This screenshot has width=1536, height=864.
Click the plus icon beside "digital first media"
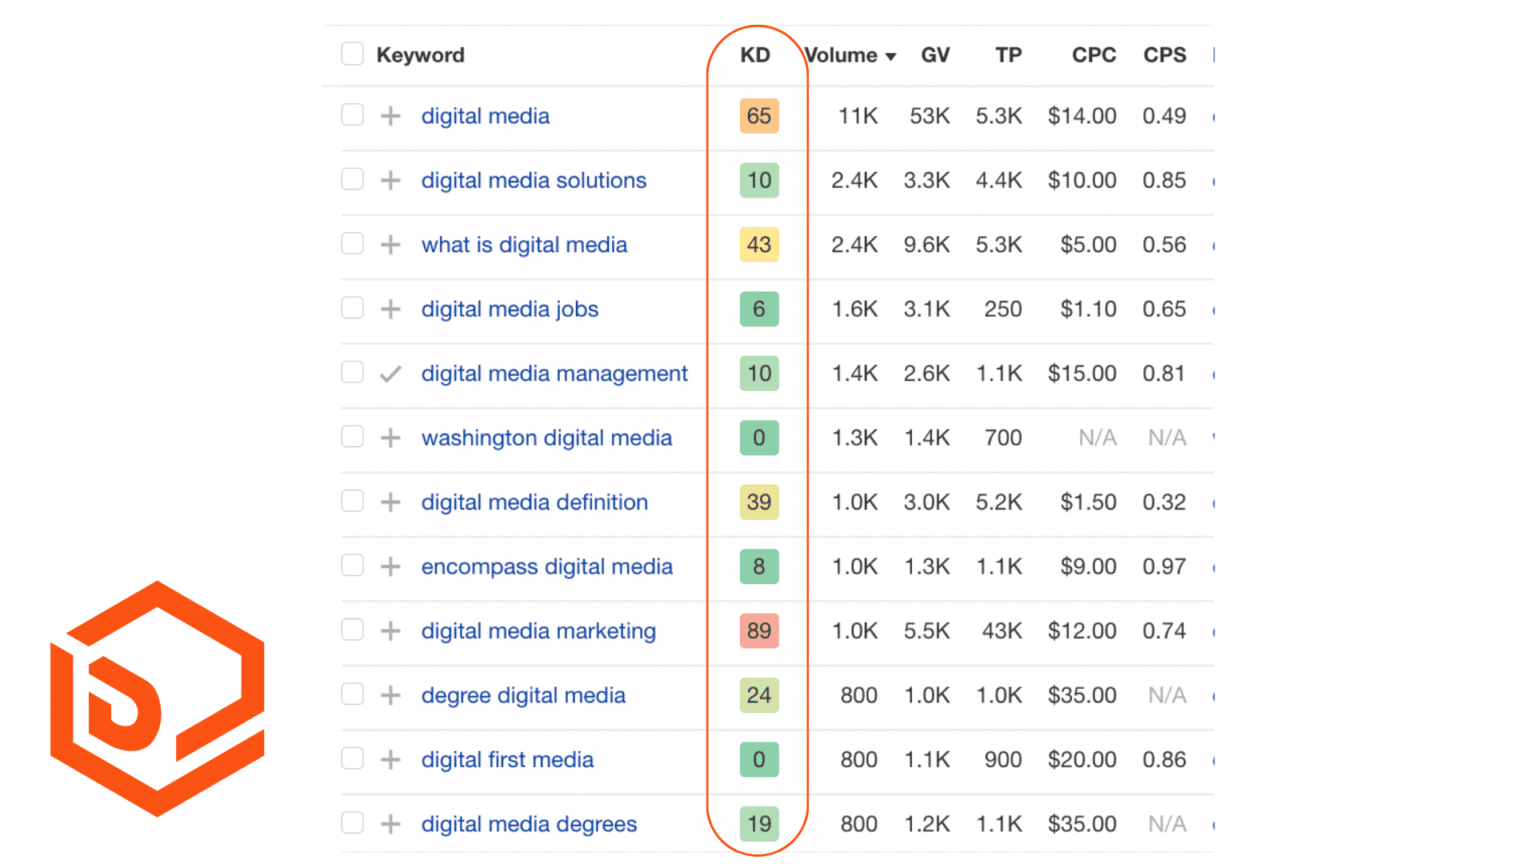click(x=390, y=760)
